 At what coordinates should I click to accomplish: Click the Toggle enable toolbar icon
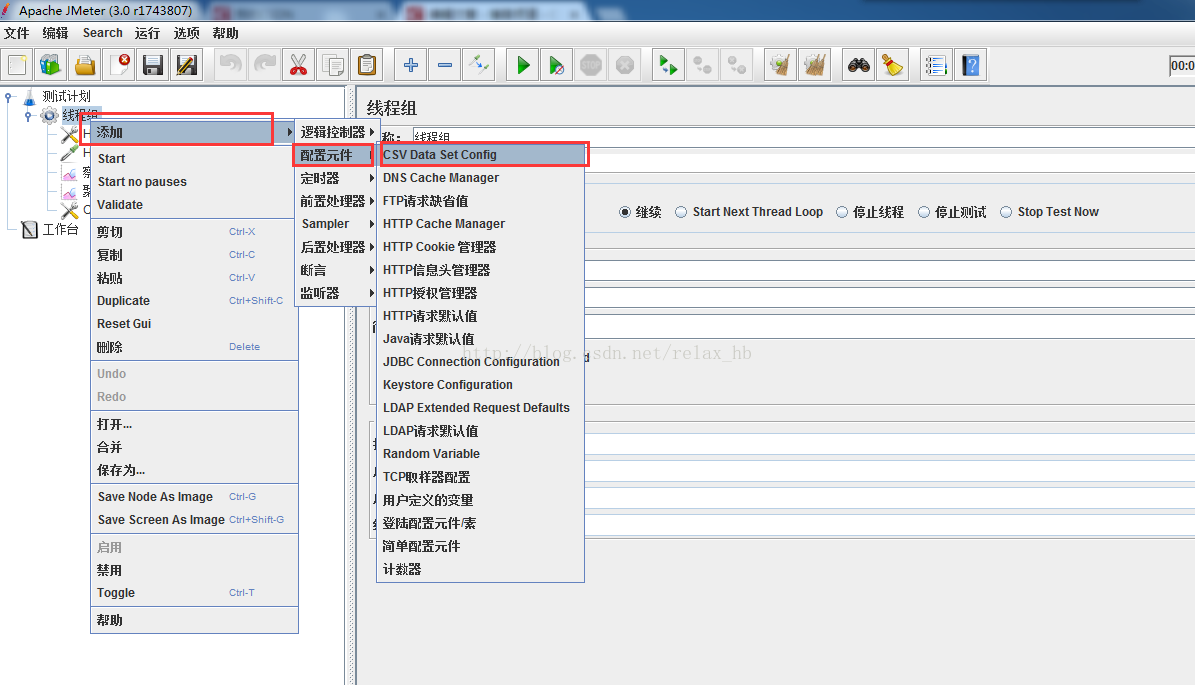479,66
